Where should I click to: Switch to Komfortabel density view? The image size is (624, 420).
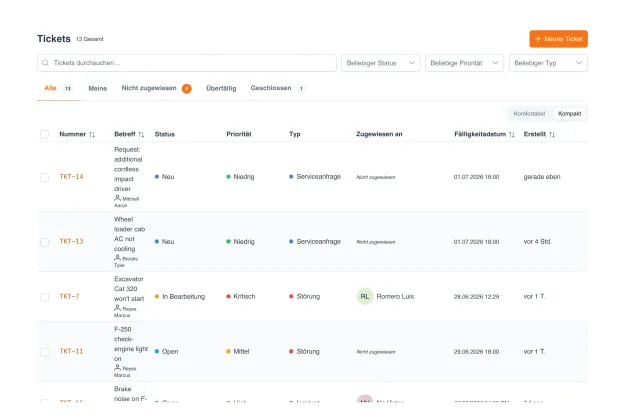(529, 114)
